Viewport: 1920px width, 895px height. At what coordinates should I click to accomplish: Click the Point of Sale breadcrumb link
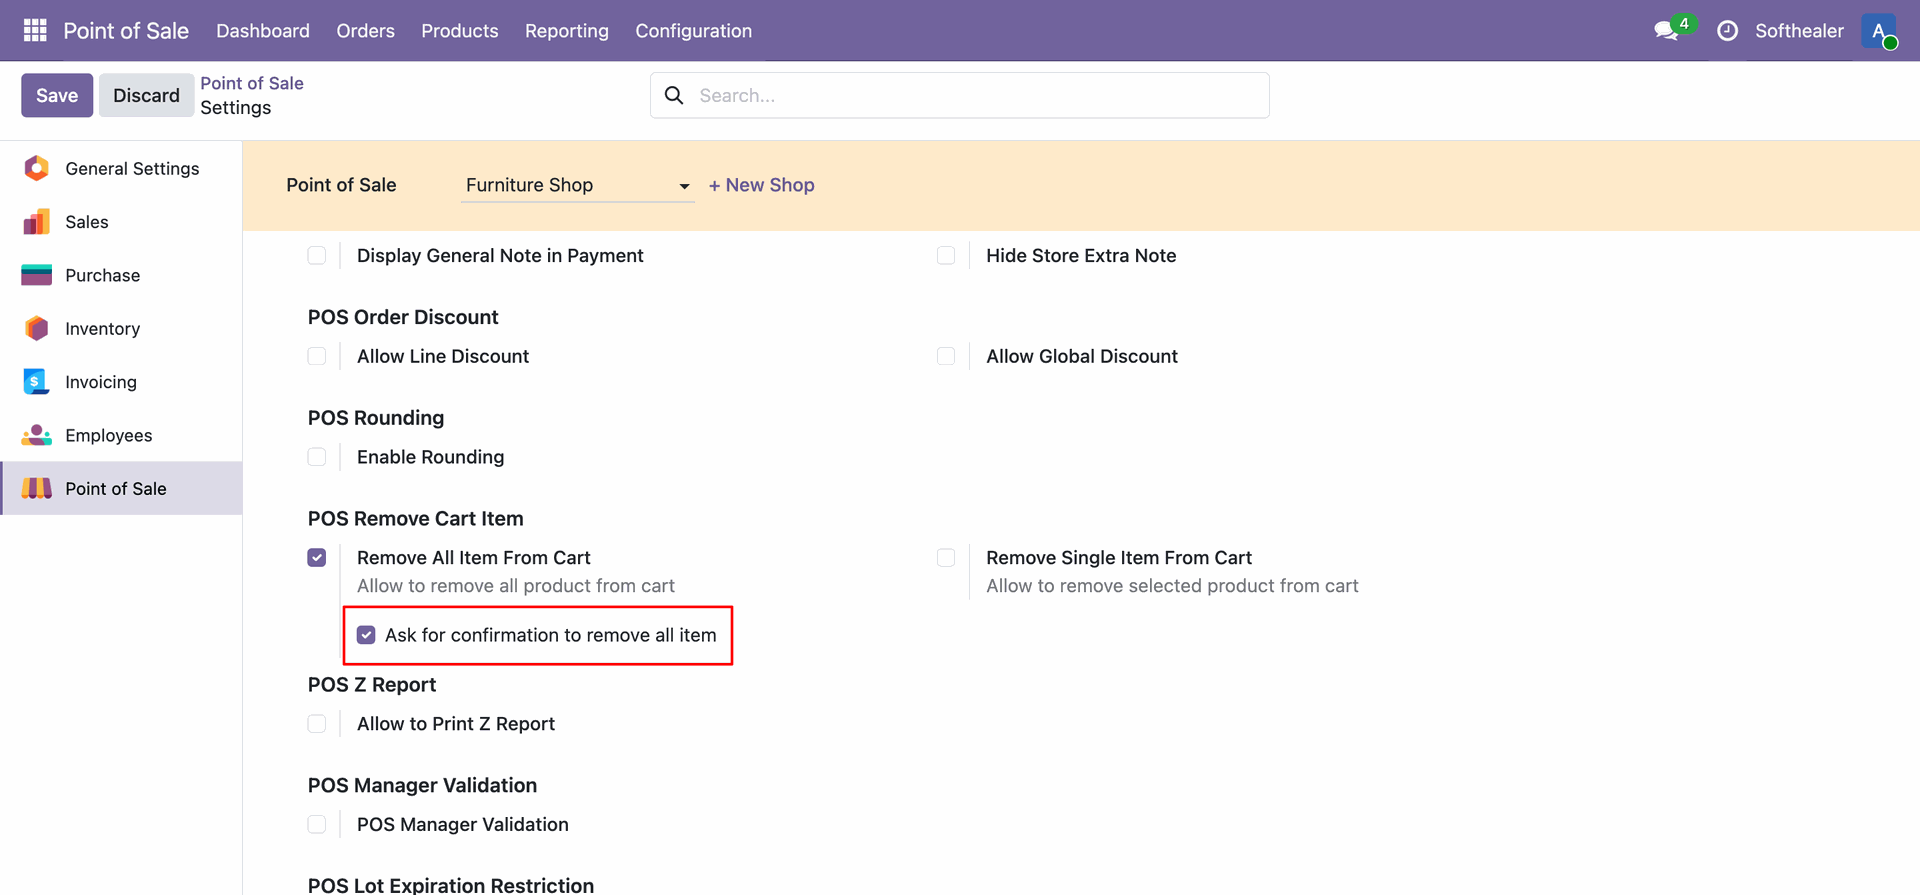(252, 83)
